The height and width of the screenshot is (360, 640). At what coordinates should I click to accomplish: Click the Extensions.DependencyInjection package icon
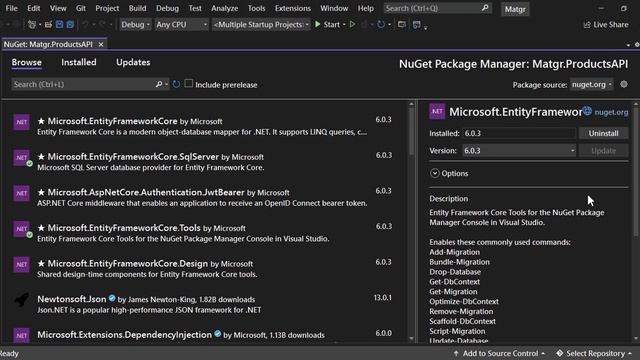pyautogui.click(x=21, y=335)
